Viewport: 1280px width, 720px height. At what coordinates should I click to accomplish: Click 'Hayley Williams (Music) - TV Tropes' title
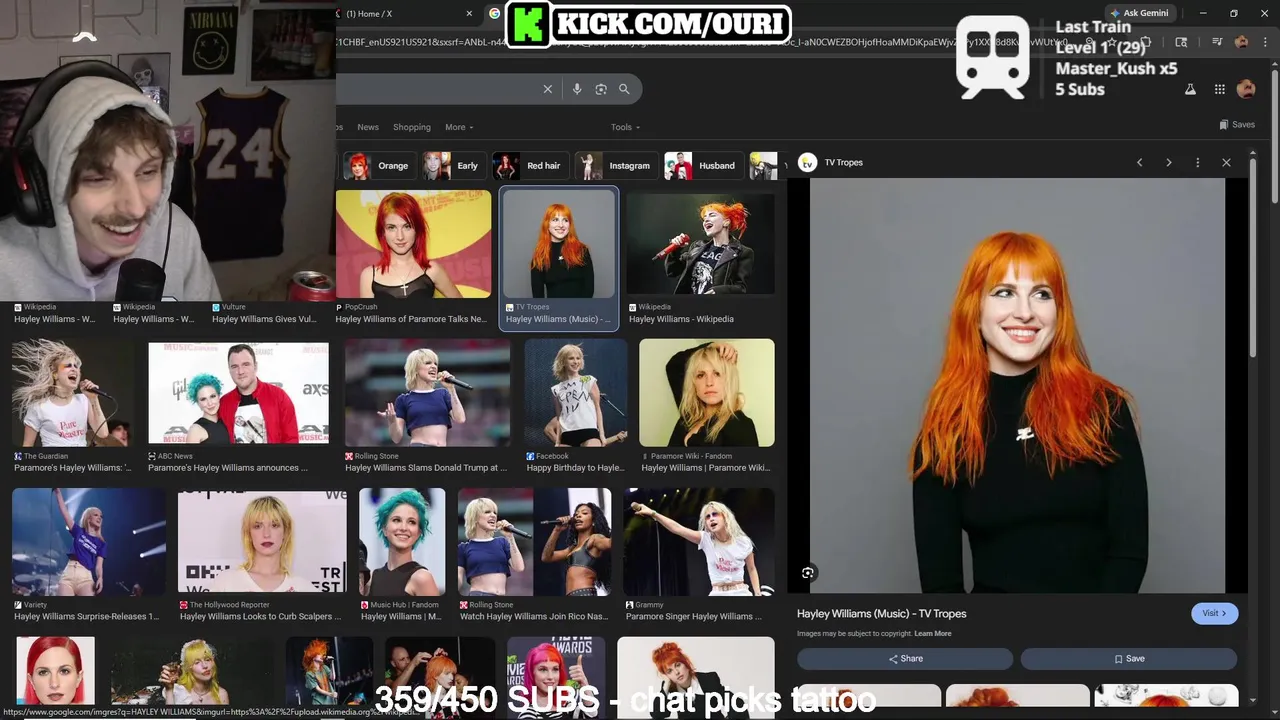point(882,614)
